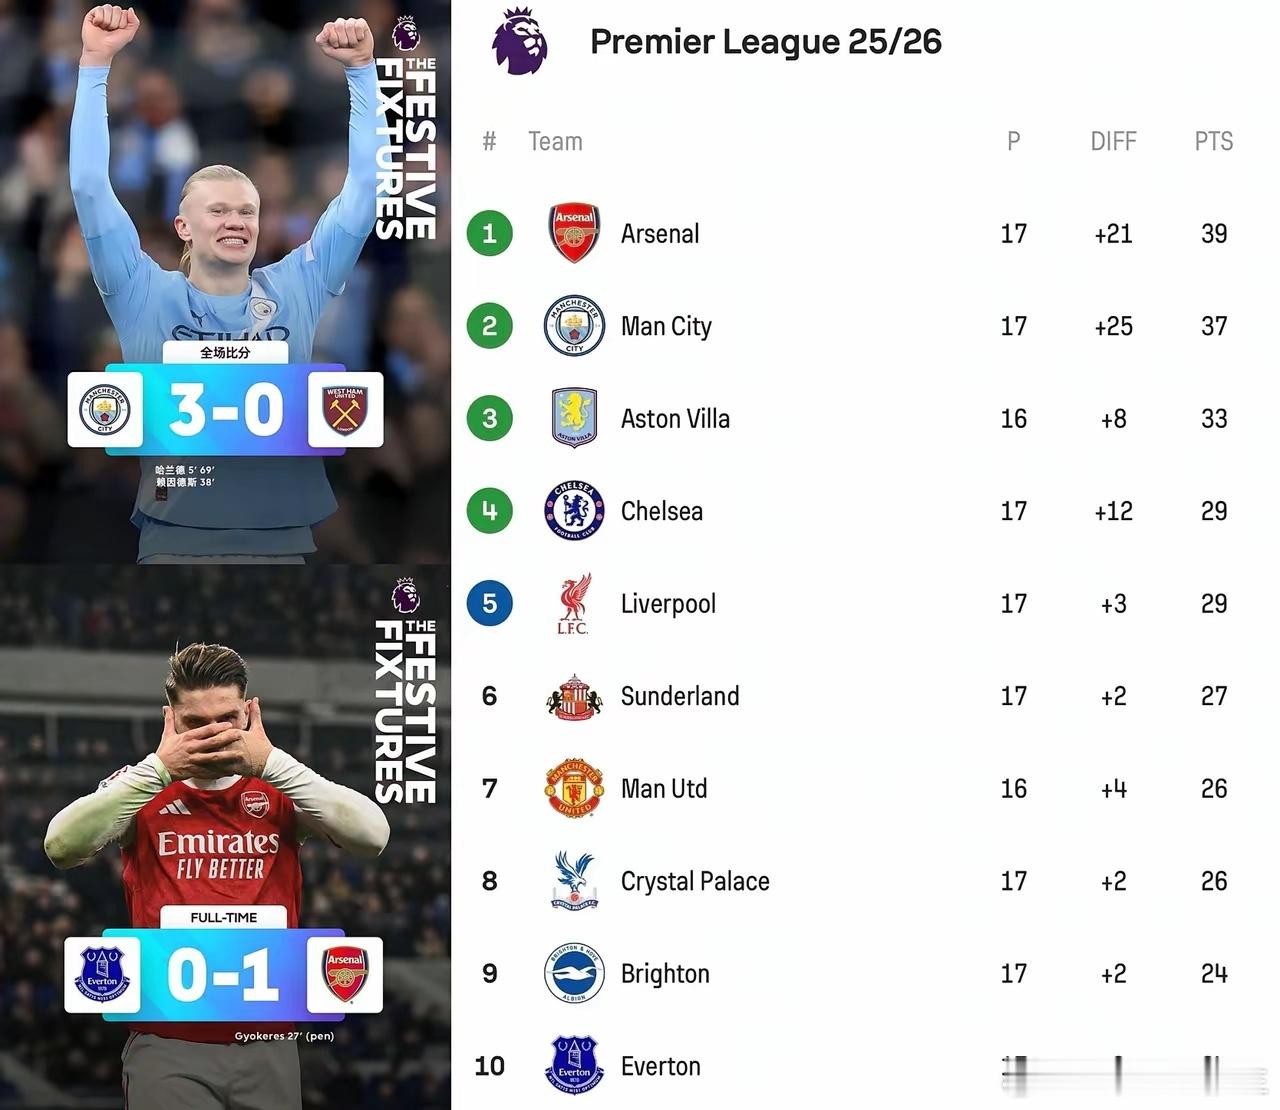Sort by the PTS column header

(x=1213, y=141)
